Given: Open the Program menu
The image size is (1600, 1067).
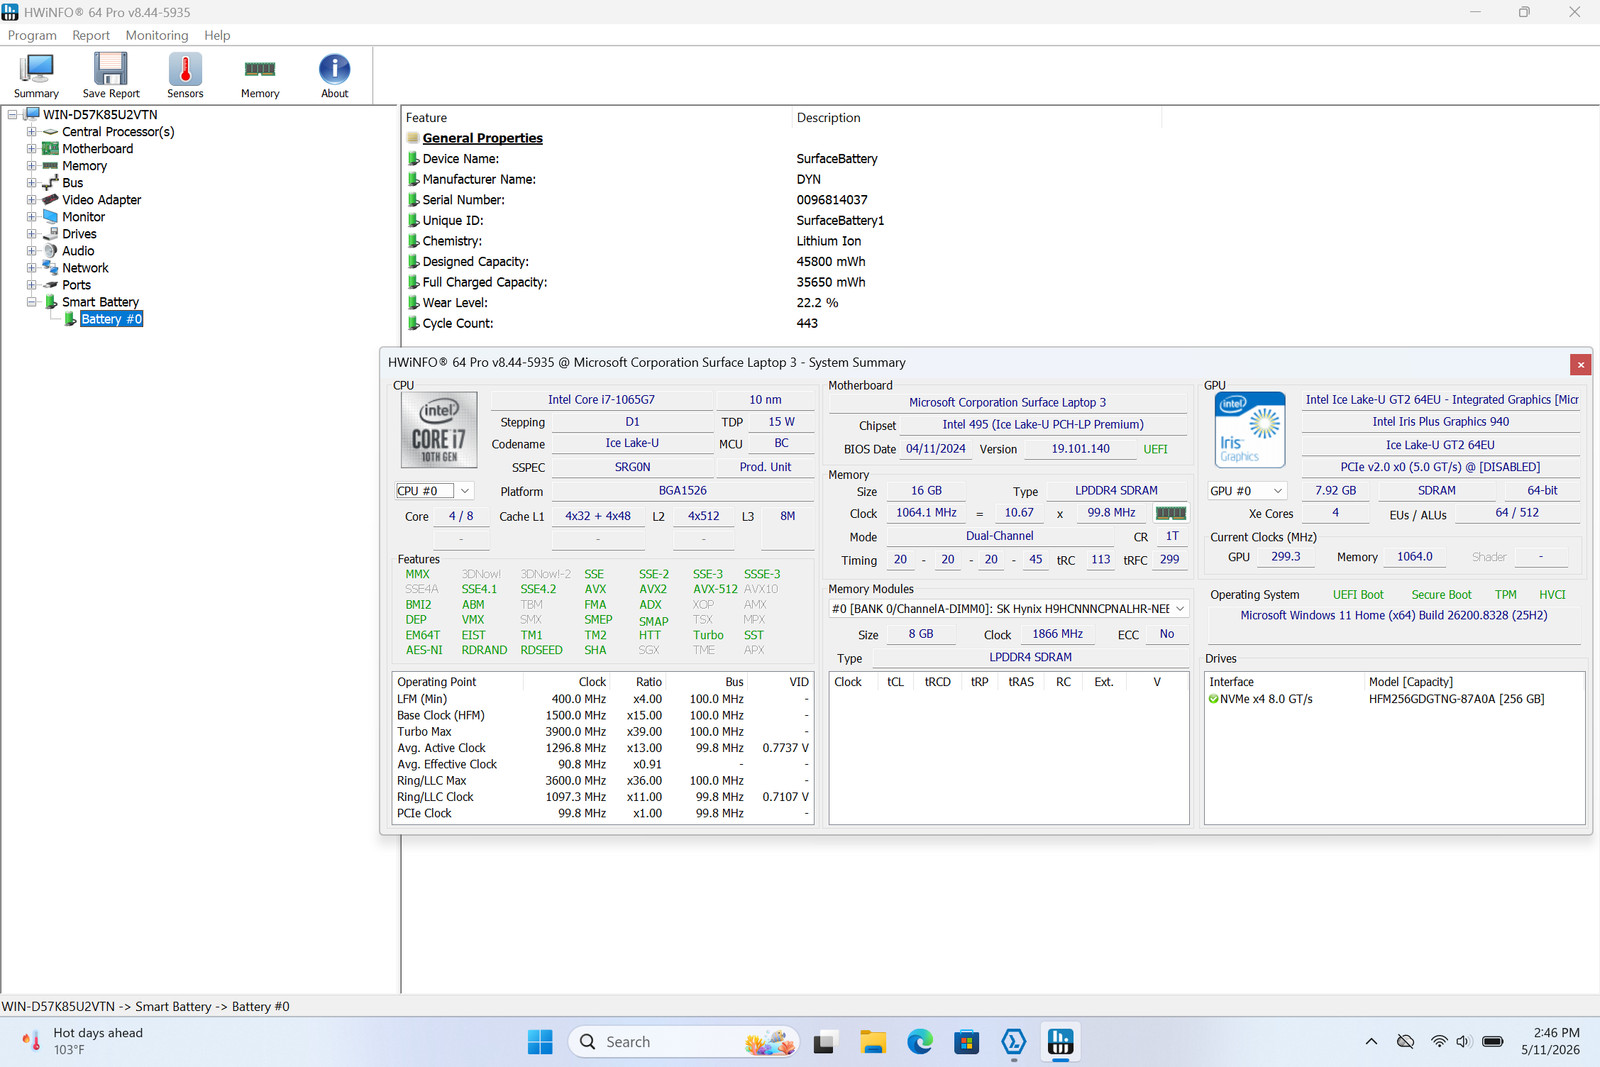Looking at the screenshot, I should 32,35.
